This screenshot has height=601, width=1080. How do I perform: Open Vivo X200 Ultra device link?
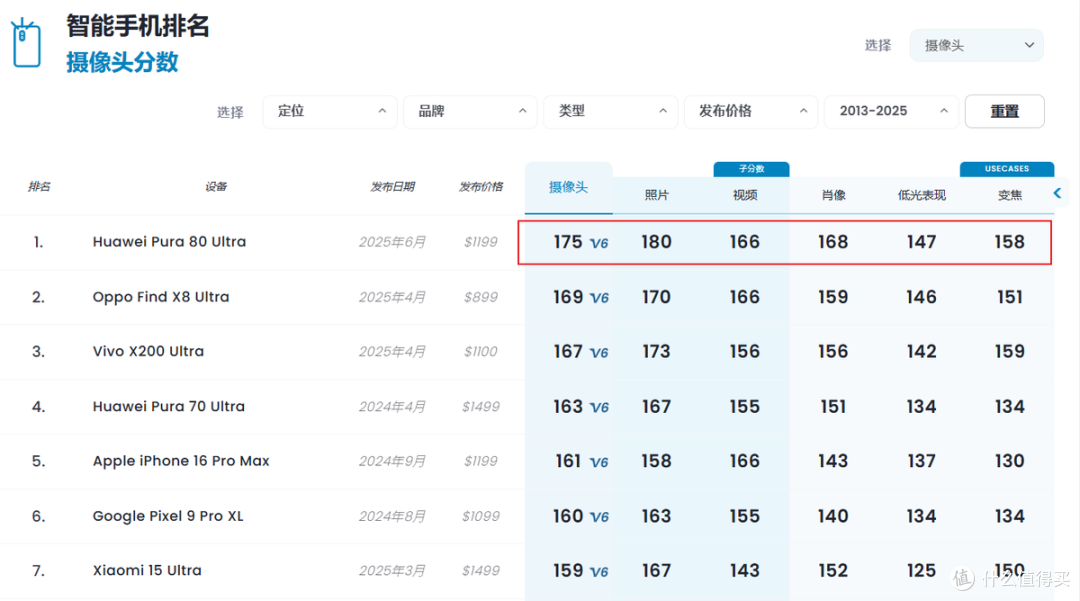[x=148, y=352]
